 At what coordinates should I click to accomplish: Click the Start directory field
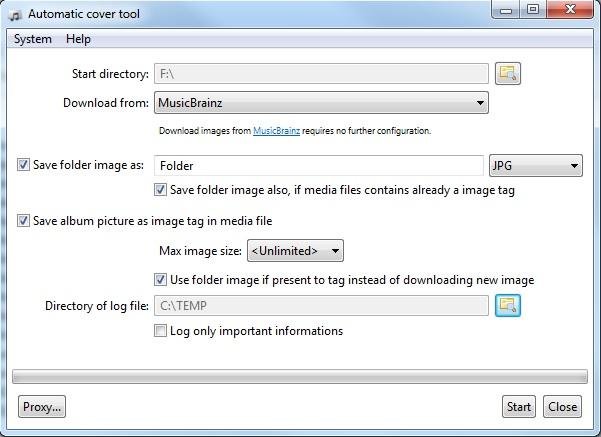tap(321, 73)
